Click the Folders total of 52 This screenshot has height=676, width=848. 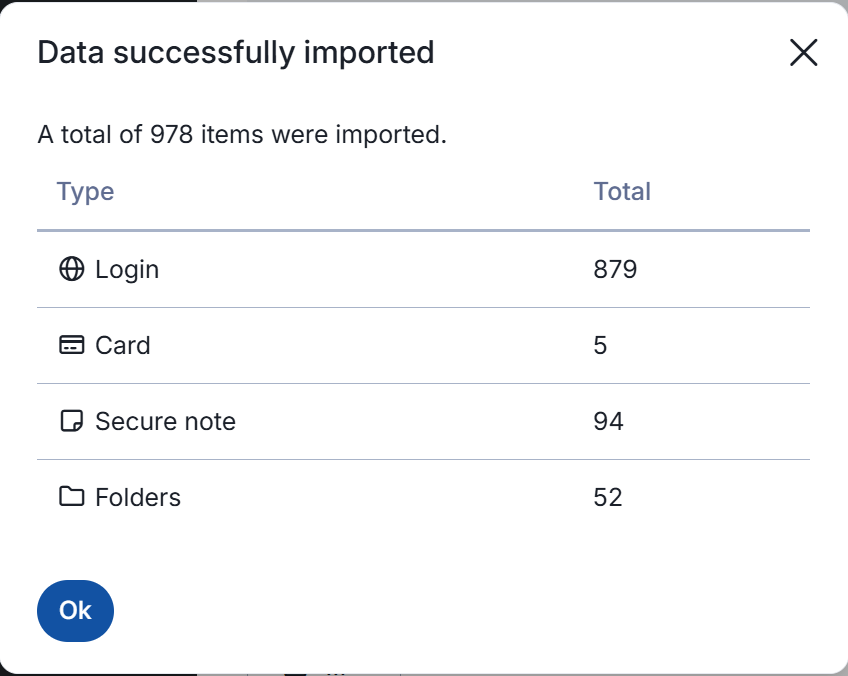tap(608, 497)
